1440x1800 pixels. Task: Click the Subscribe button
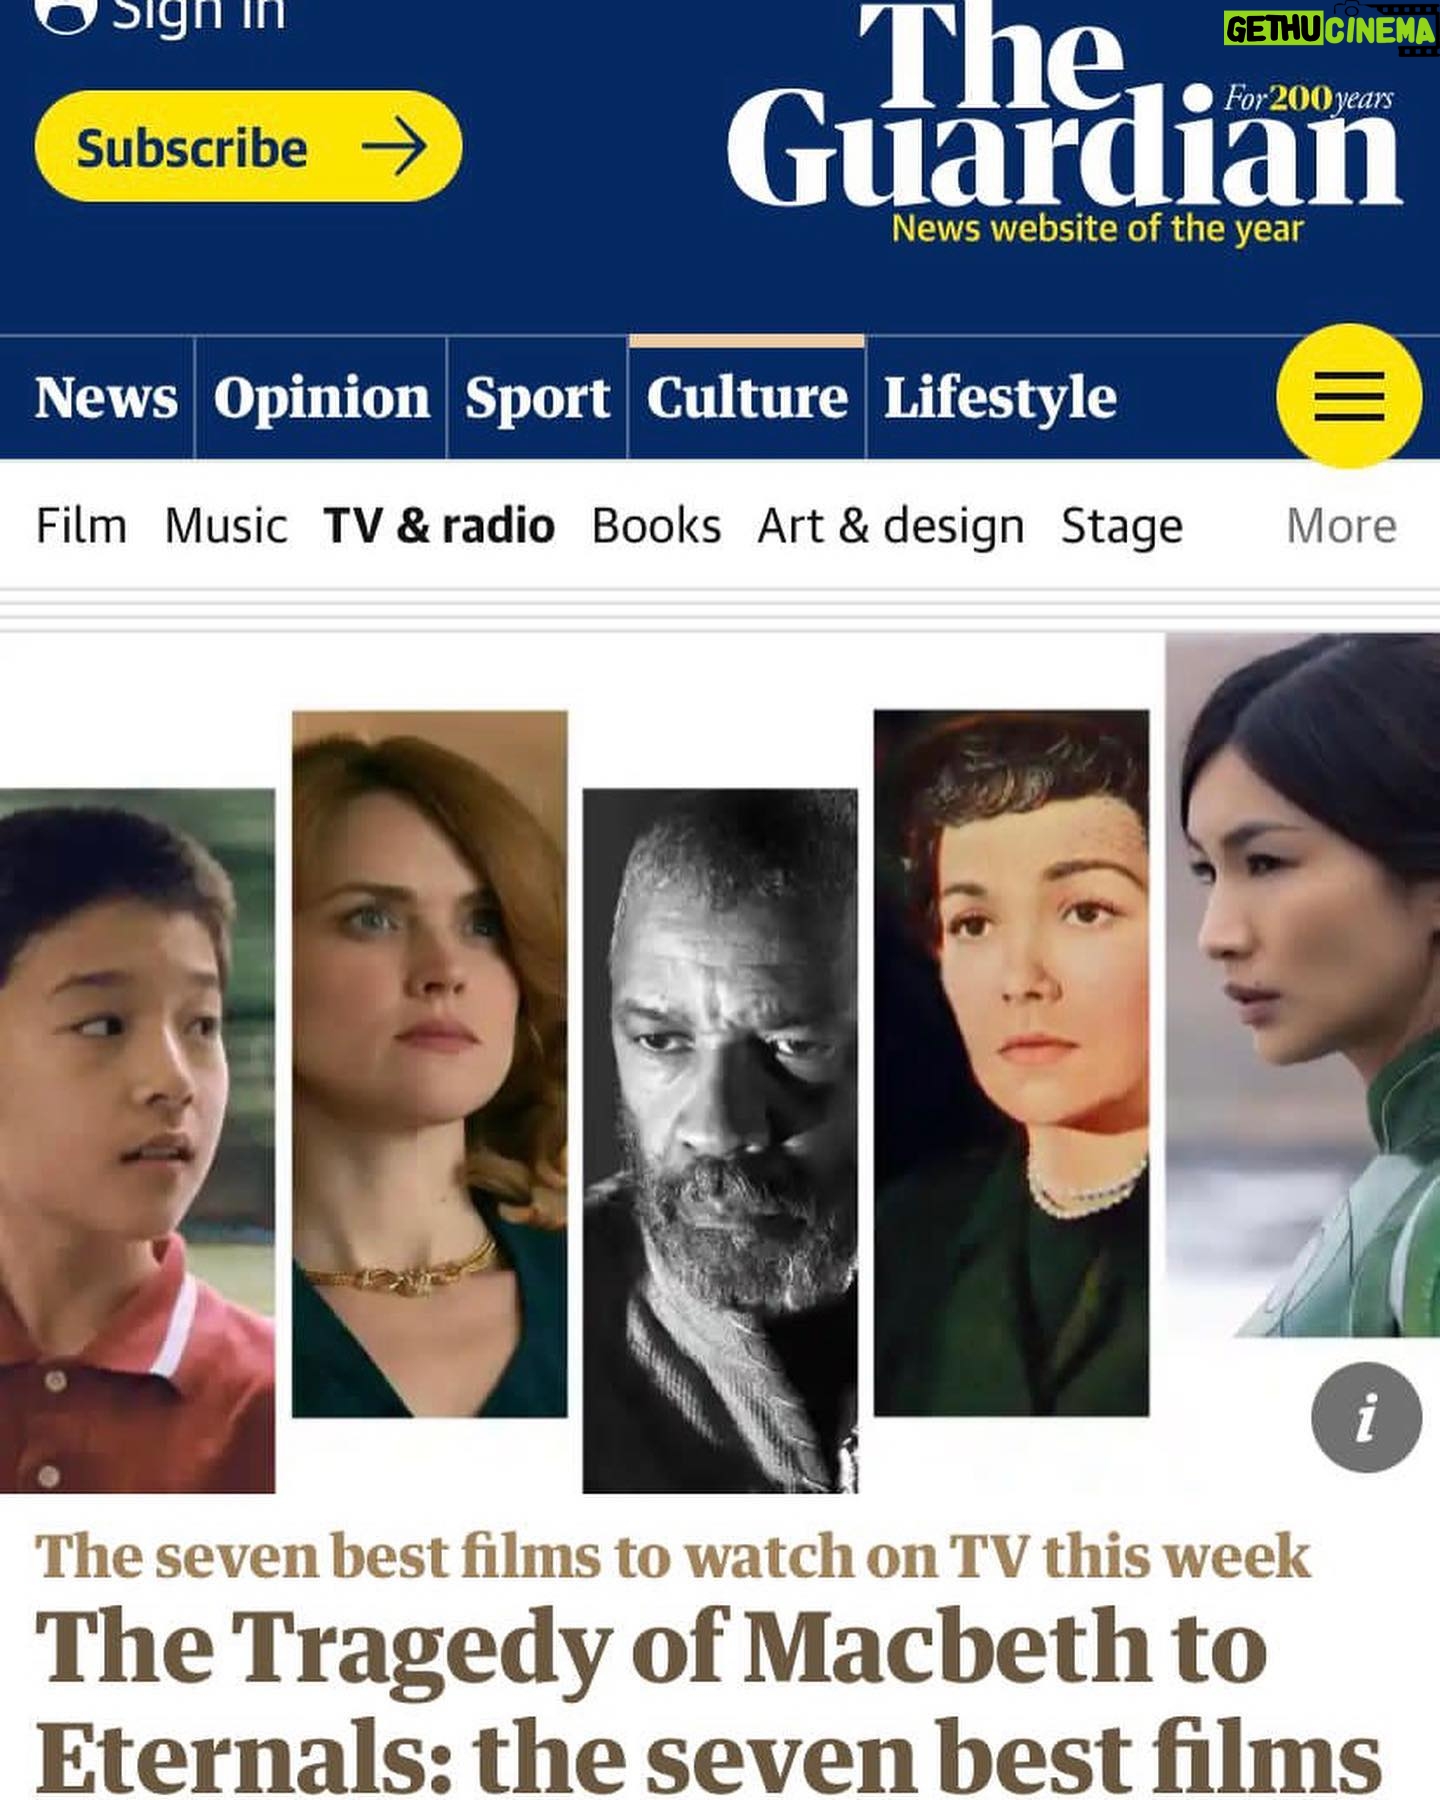coord(248,147)
